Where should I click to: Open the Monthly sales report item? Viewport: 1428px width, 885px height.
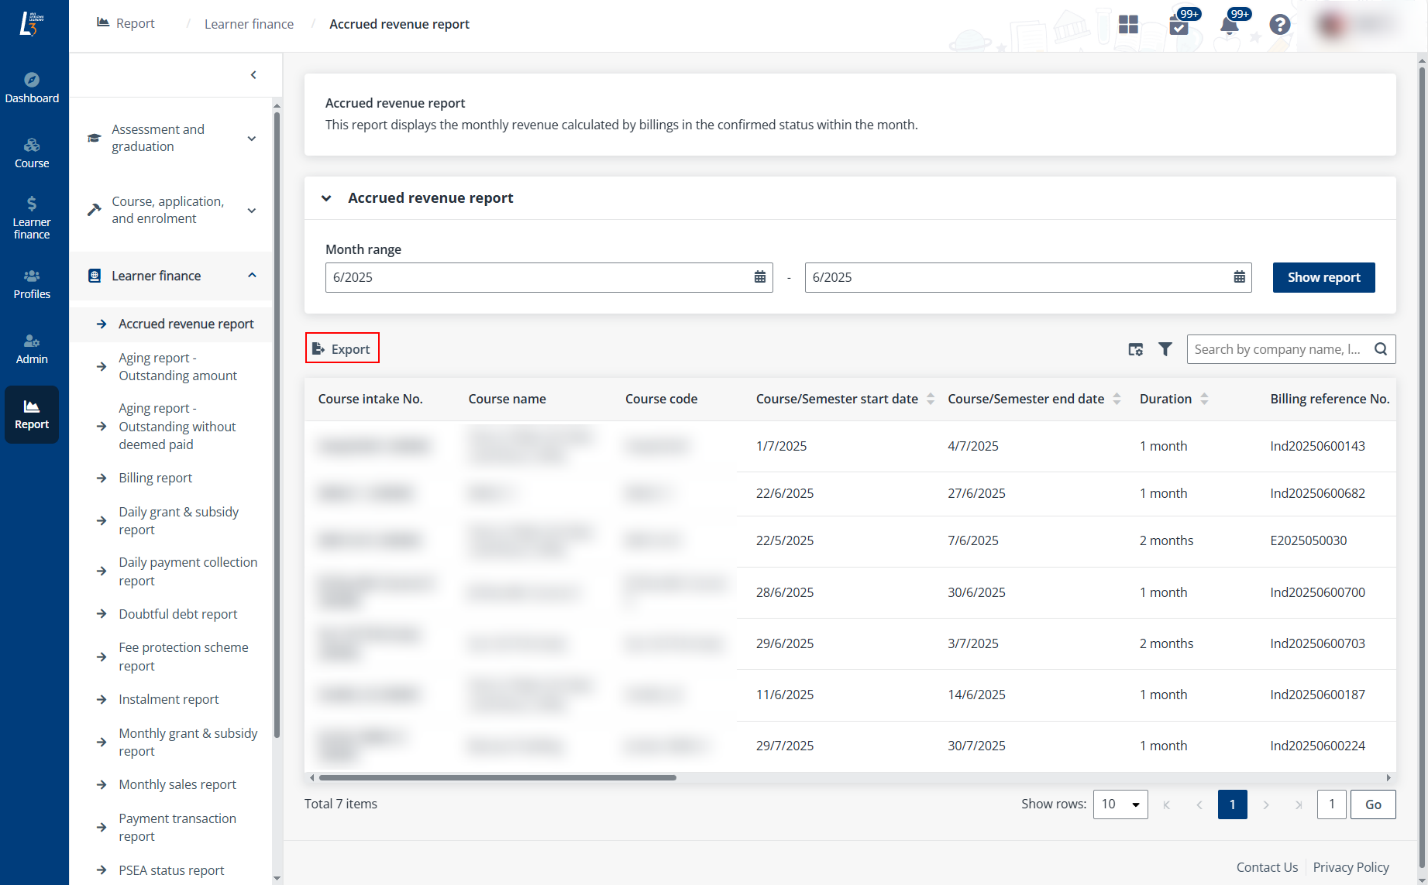177,785
